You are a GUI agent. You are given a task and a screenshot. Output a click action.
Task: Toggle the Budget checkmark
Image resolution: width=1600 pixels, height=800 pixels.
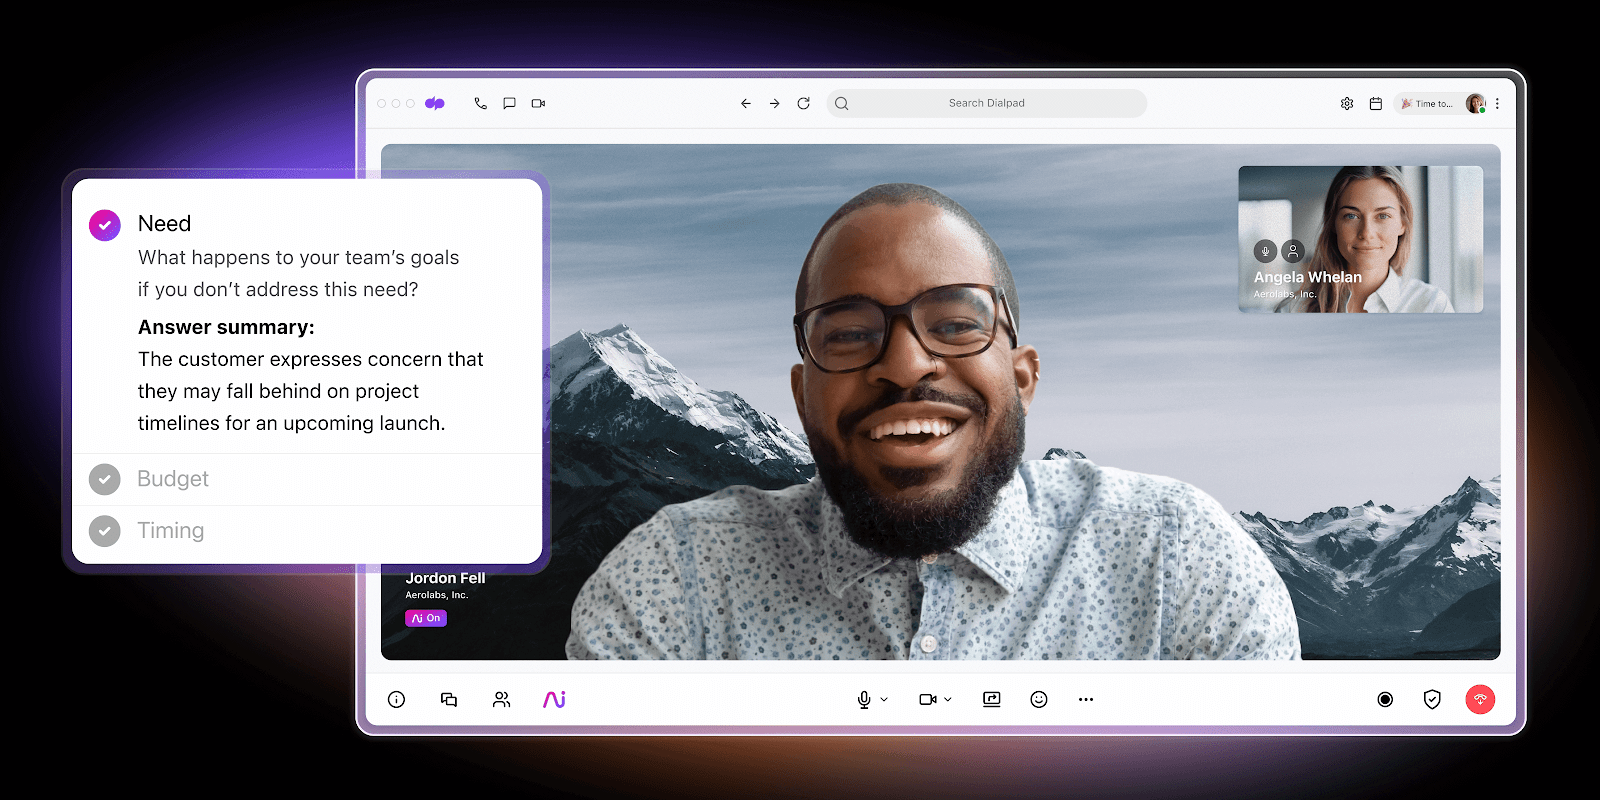(x=105, y=480)
